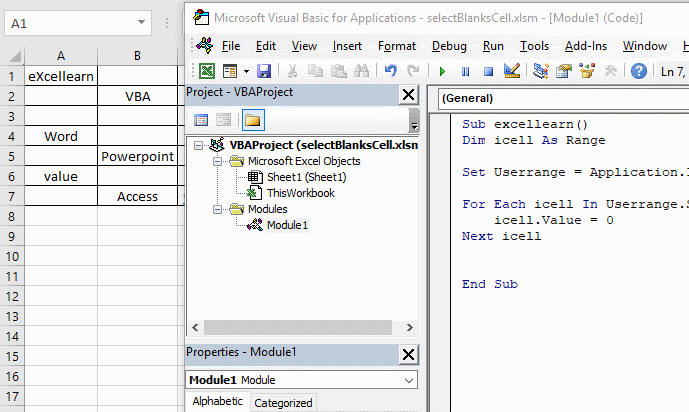This screenshot has width=689, height=412.
Task: Select cell containing eXcellearn
Action: tap(61, 76)
